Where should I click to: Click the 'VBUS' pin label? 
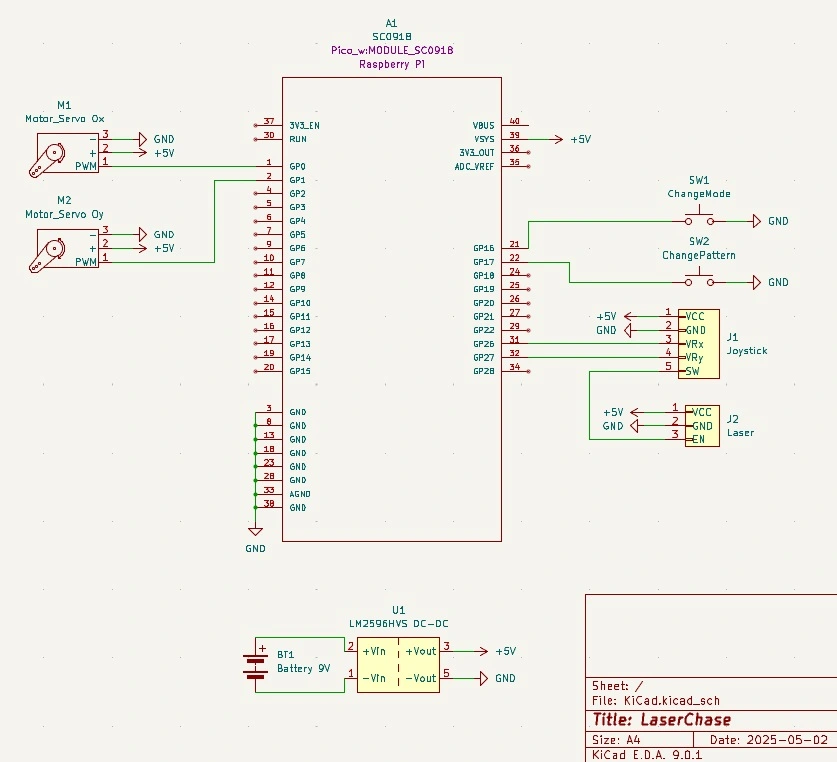[484, 126]
